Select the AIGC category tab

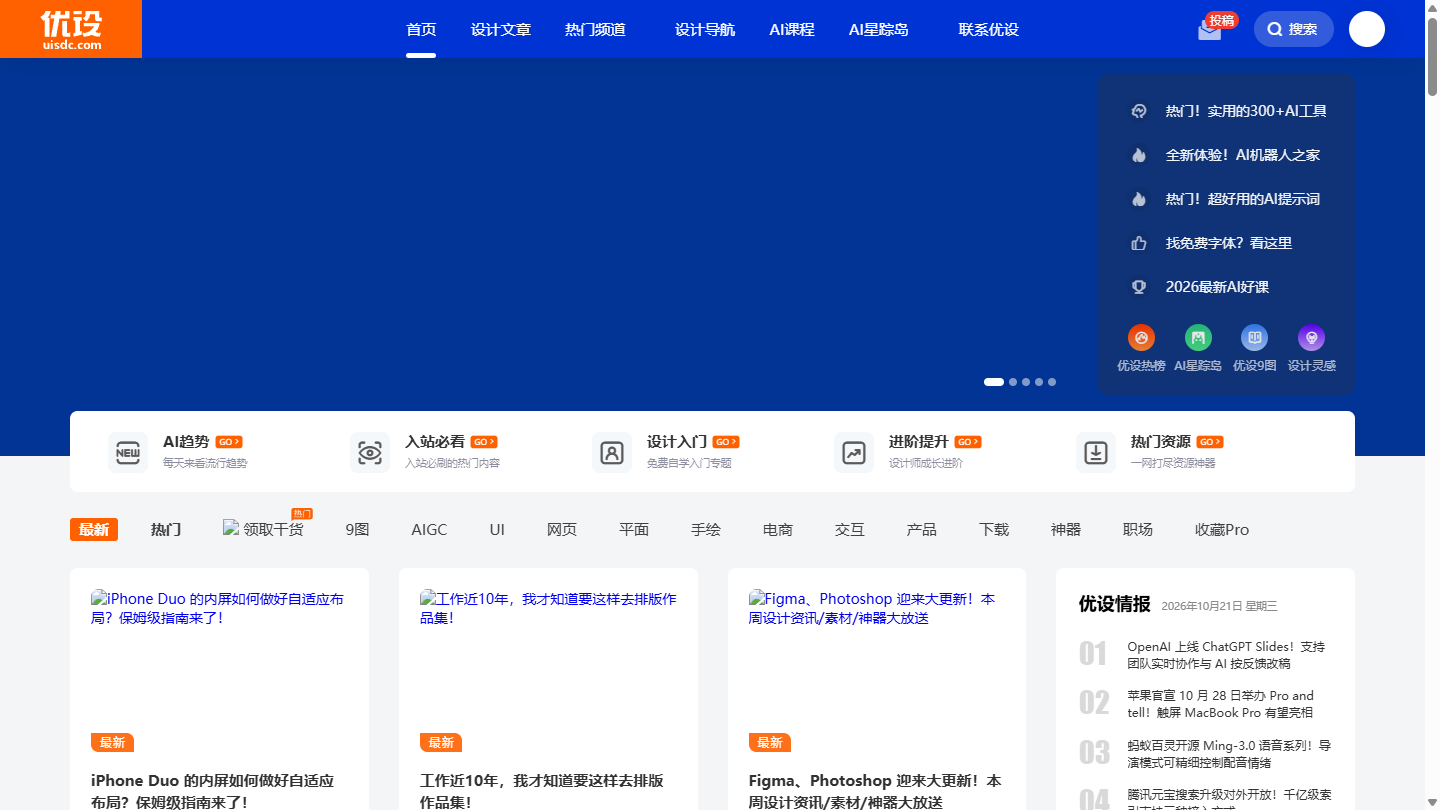[x=429, y=529]
